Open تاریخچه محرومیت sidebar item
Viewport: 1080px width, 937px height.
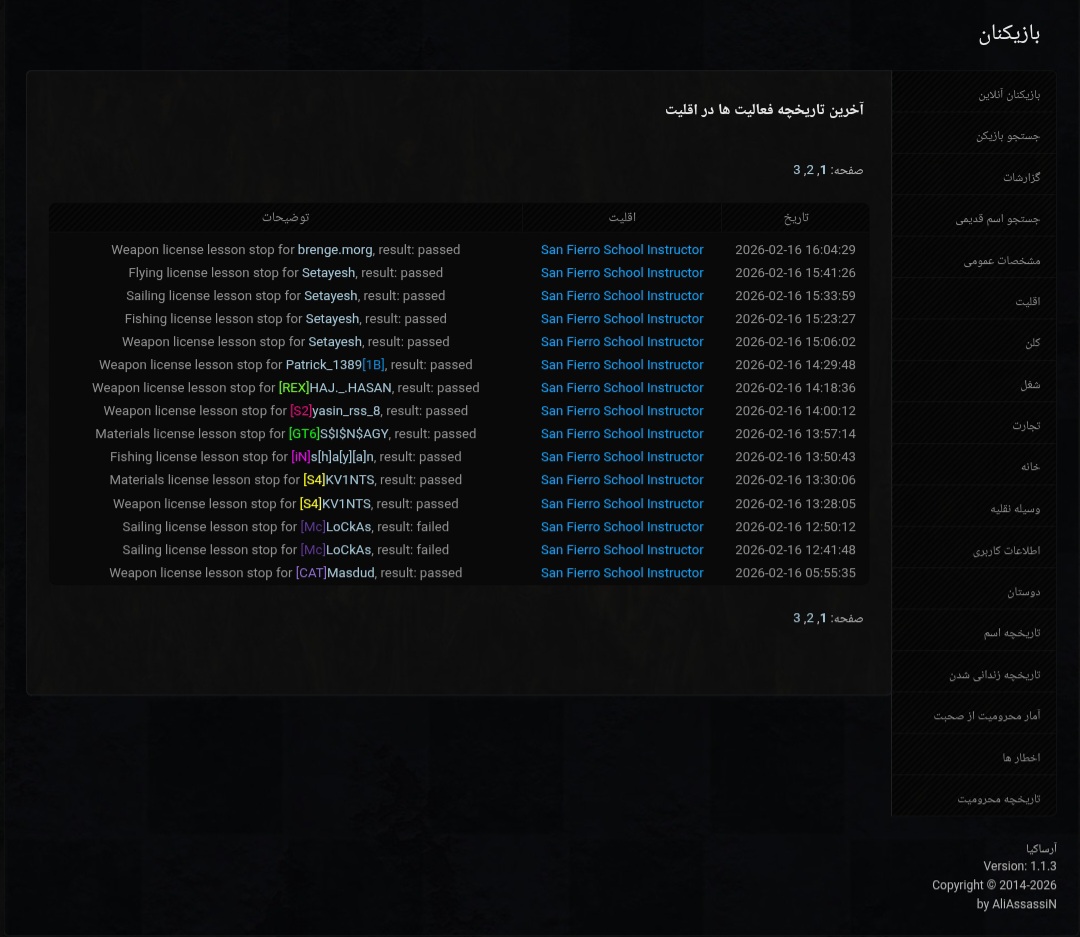(975, 798)
